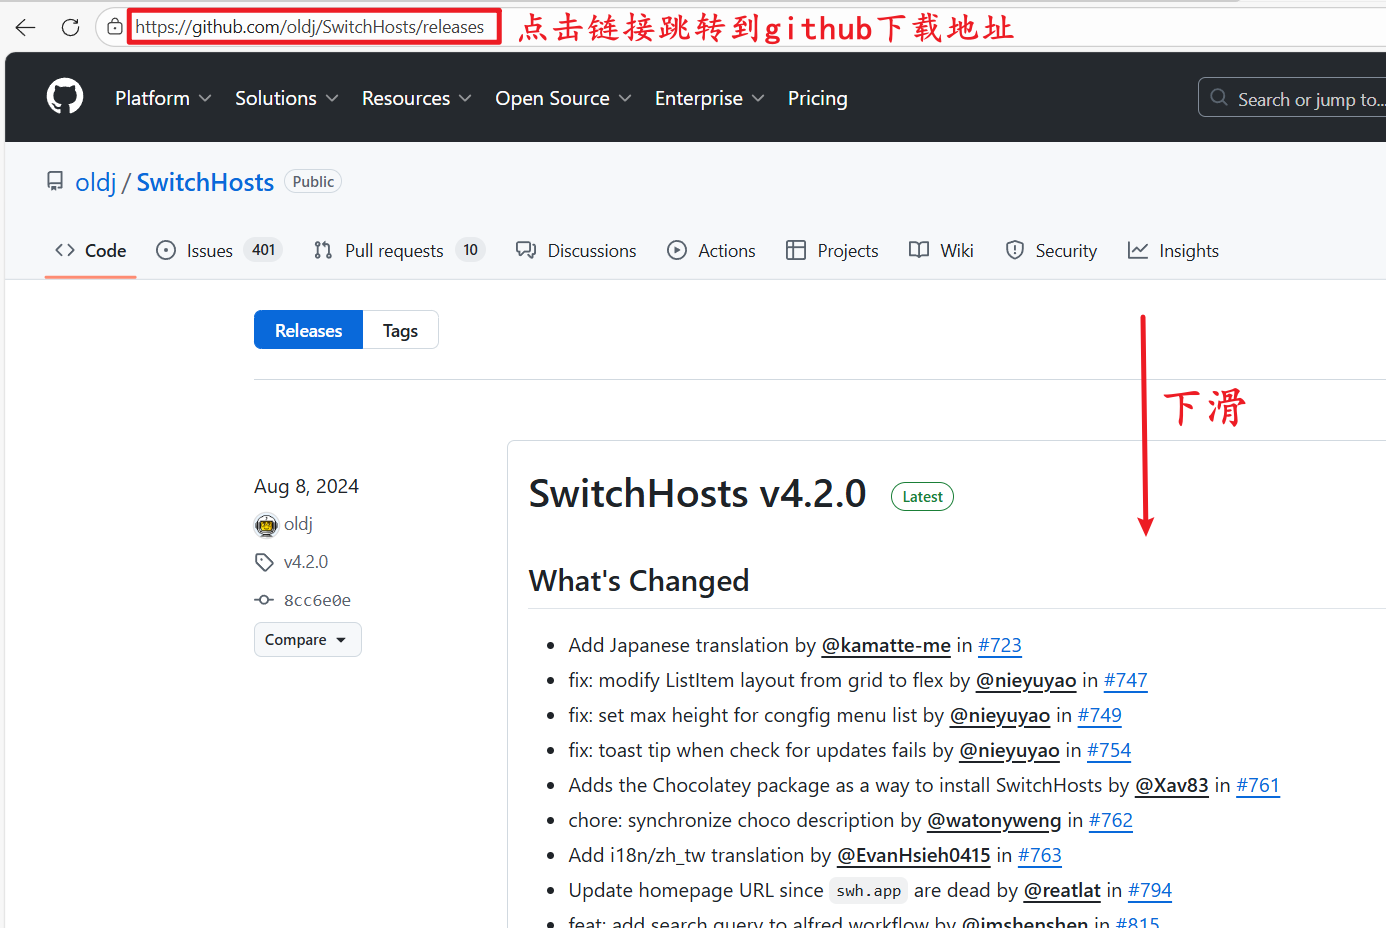Visit @reatlat profile
The image size is (1386, 928).
pyautogui.click(x=1062, y=890)
